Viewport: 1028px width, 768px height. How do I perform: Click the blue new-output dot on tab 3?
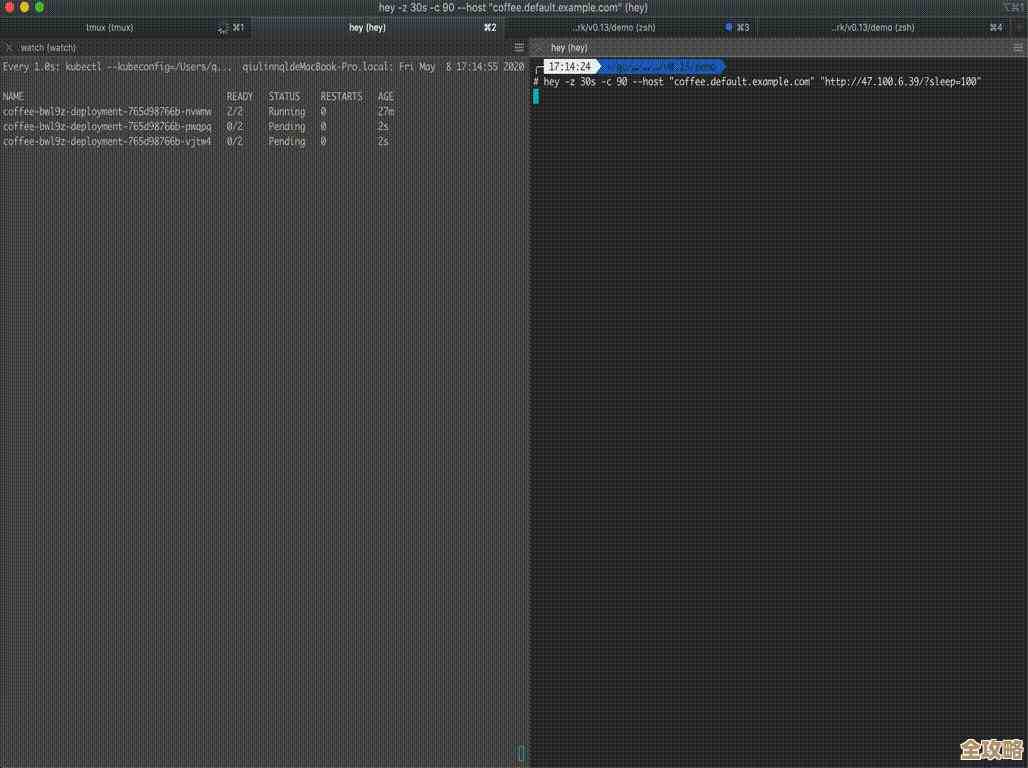(729, 27)
